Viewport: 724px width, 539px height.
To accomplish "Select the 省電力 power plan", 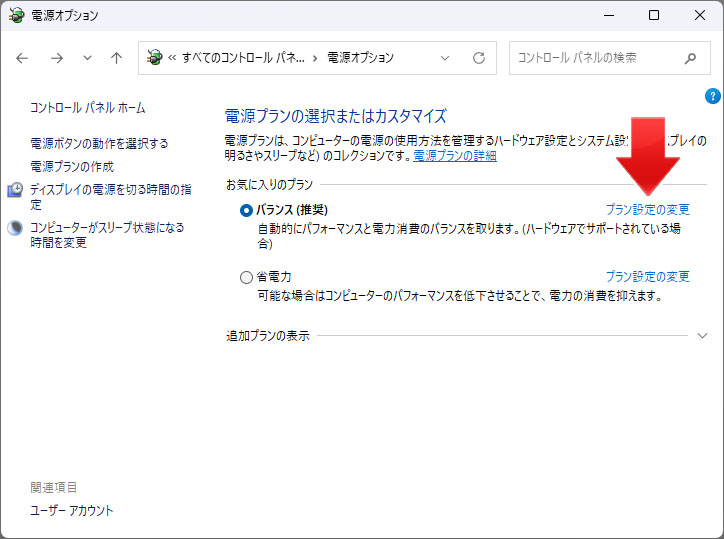I will click(x=247, y=277).
